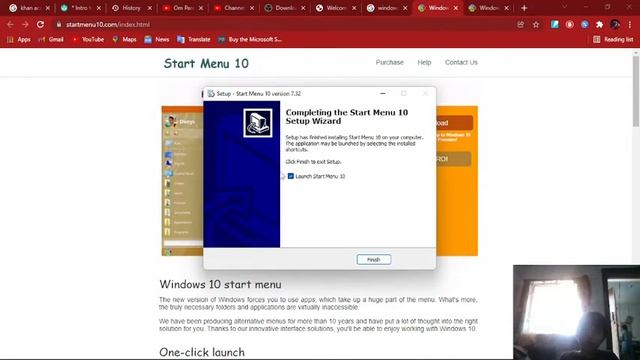Minimize the Setup wizard window
640x360 pixels.
[382, 93]
